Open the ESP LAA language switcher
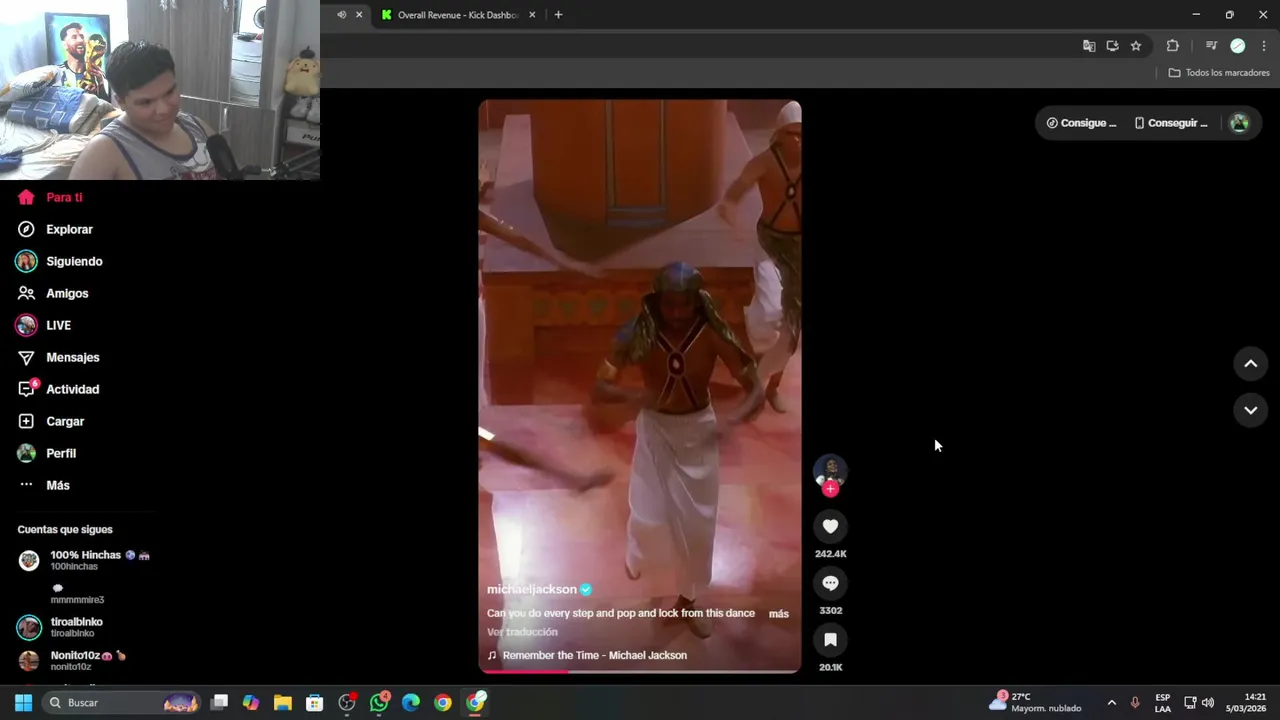 1163,703
